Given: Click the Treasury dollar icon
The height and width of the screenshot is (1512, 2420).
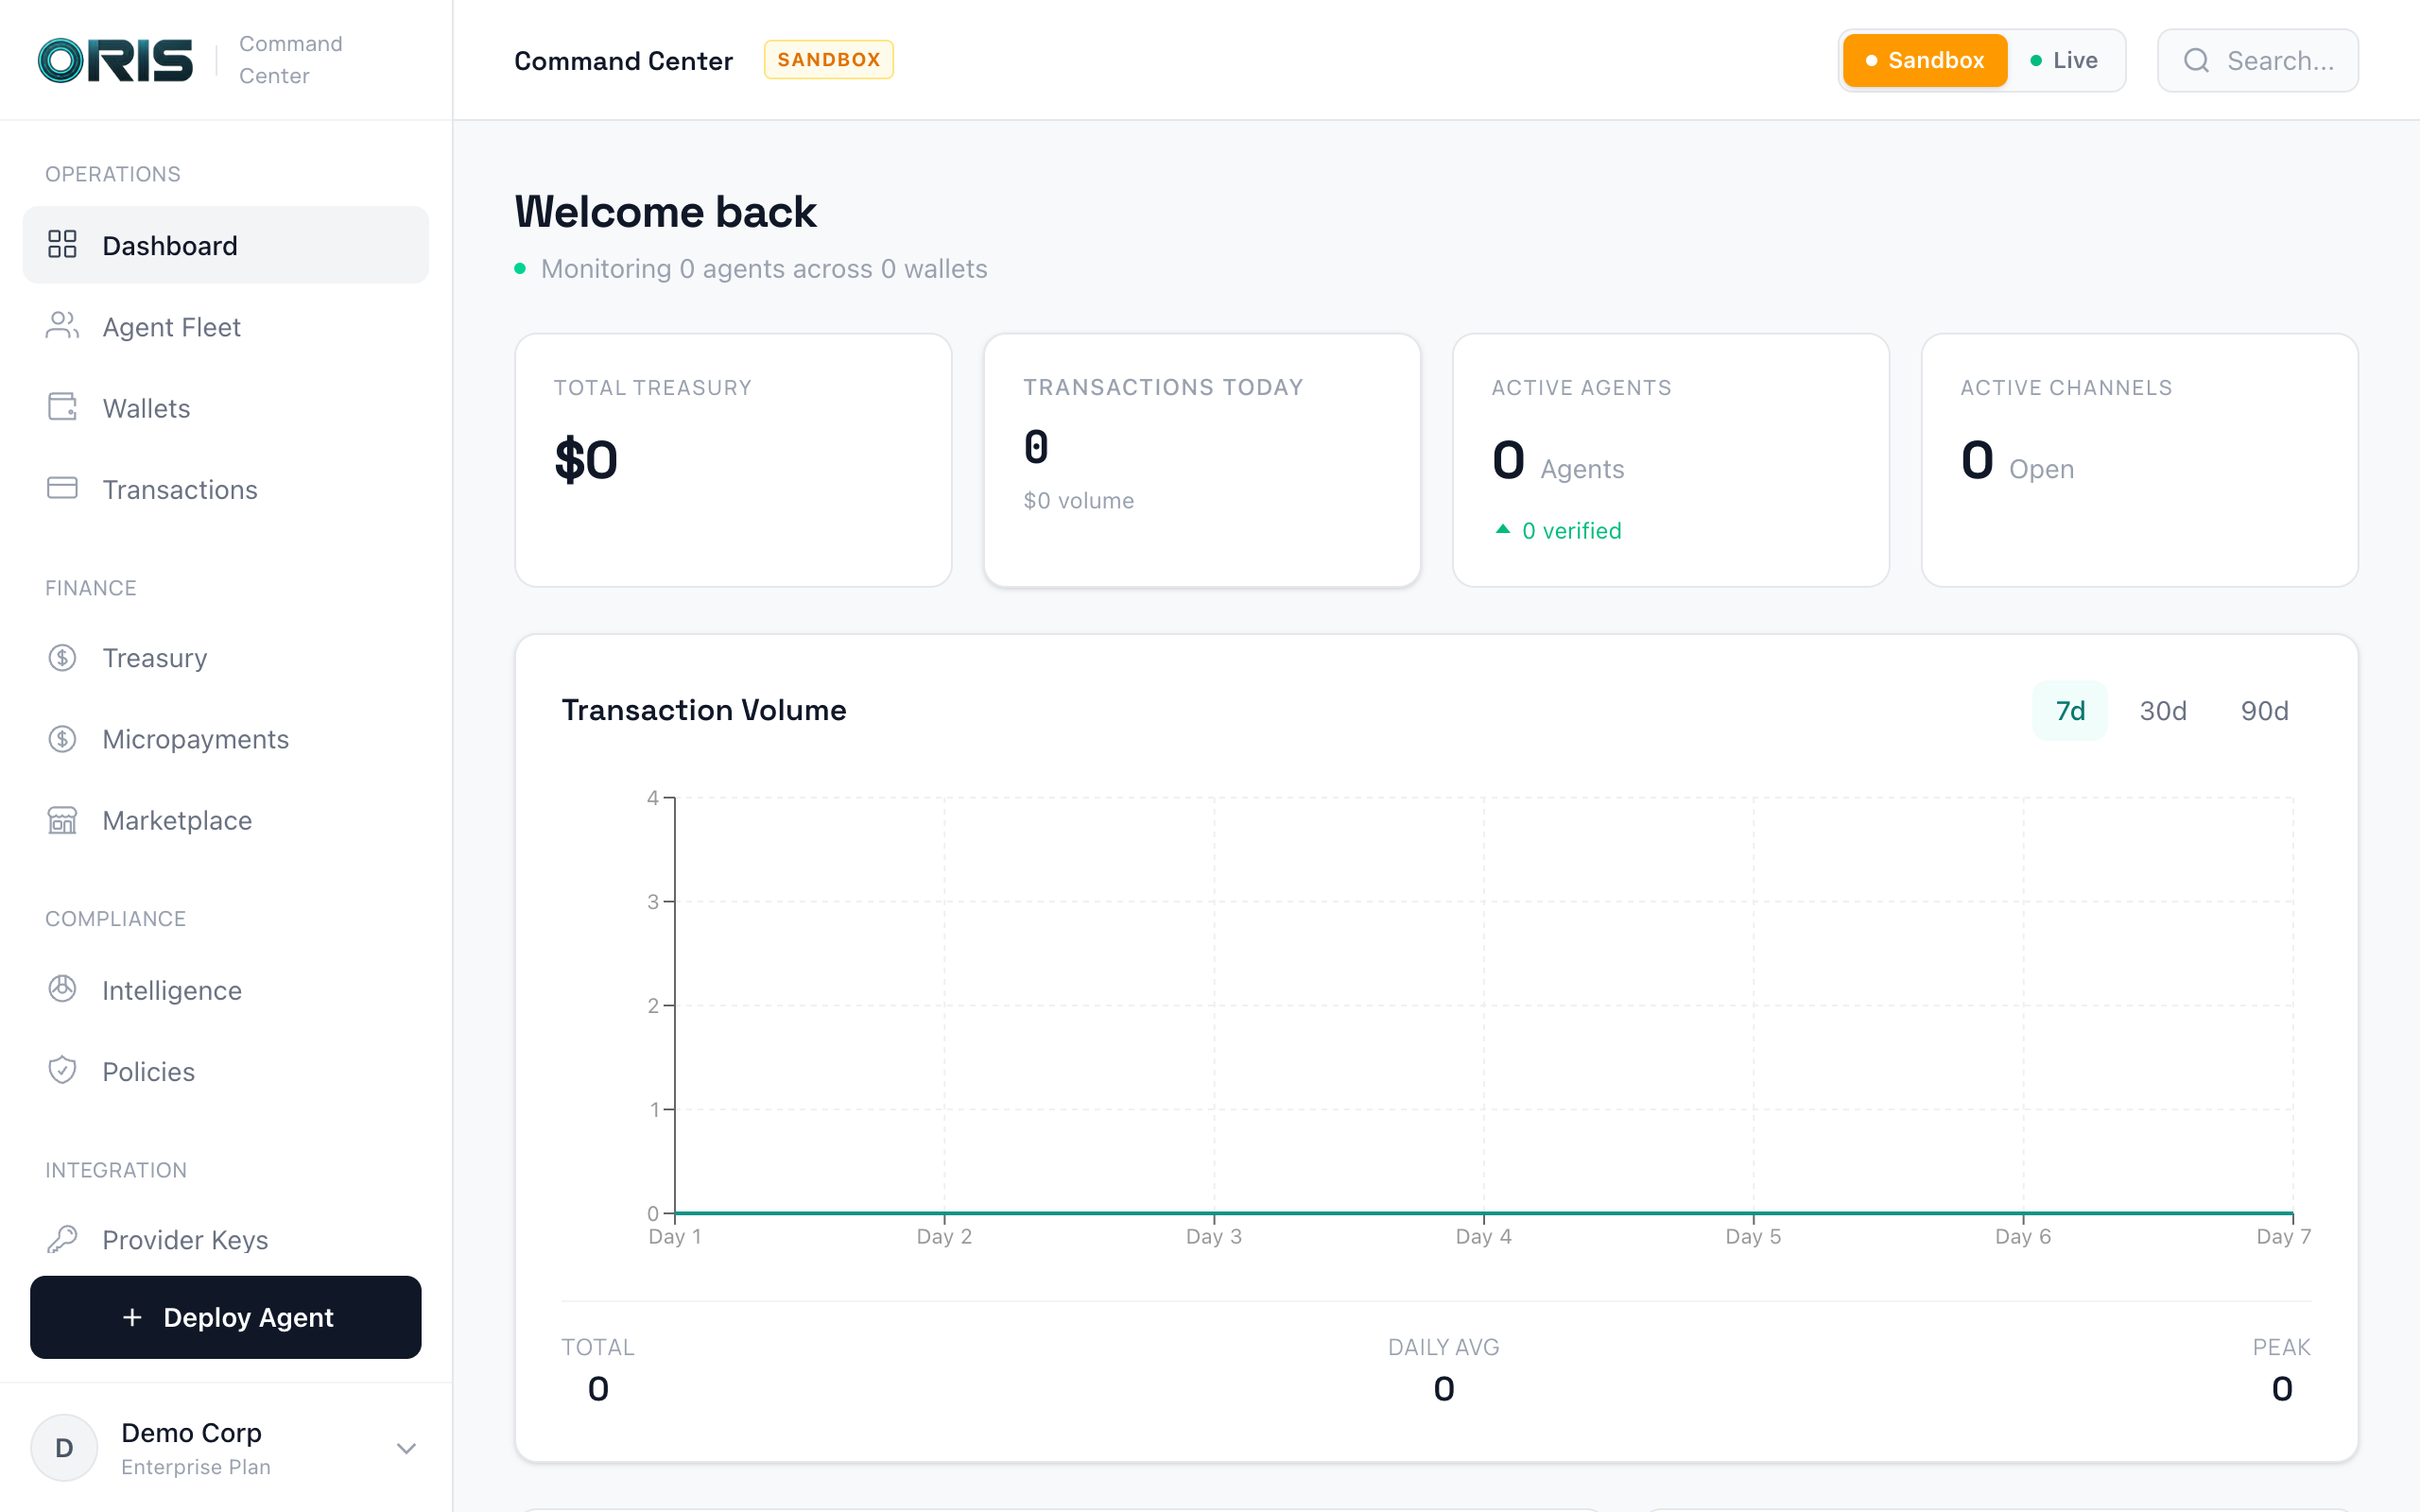Looking at the screenshot, I should (x=62, y=657).
